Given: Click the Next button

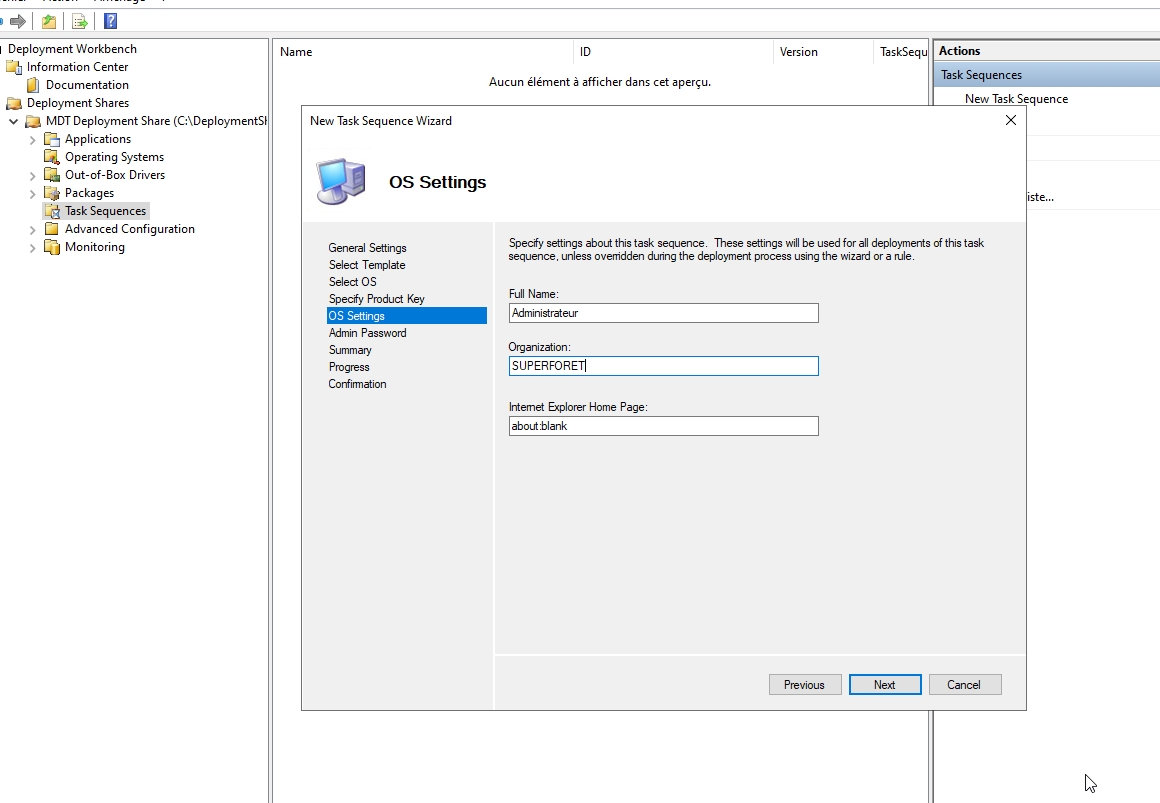Looking at the screenshot, I should click(885, 685).
